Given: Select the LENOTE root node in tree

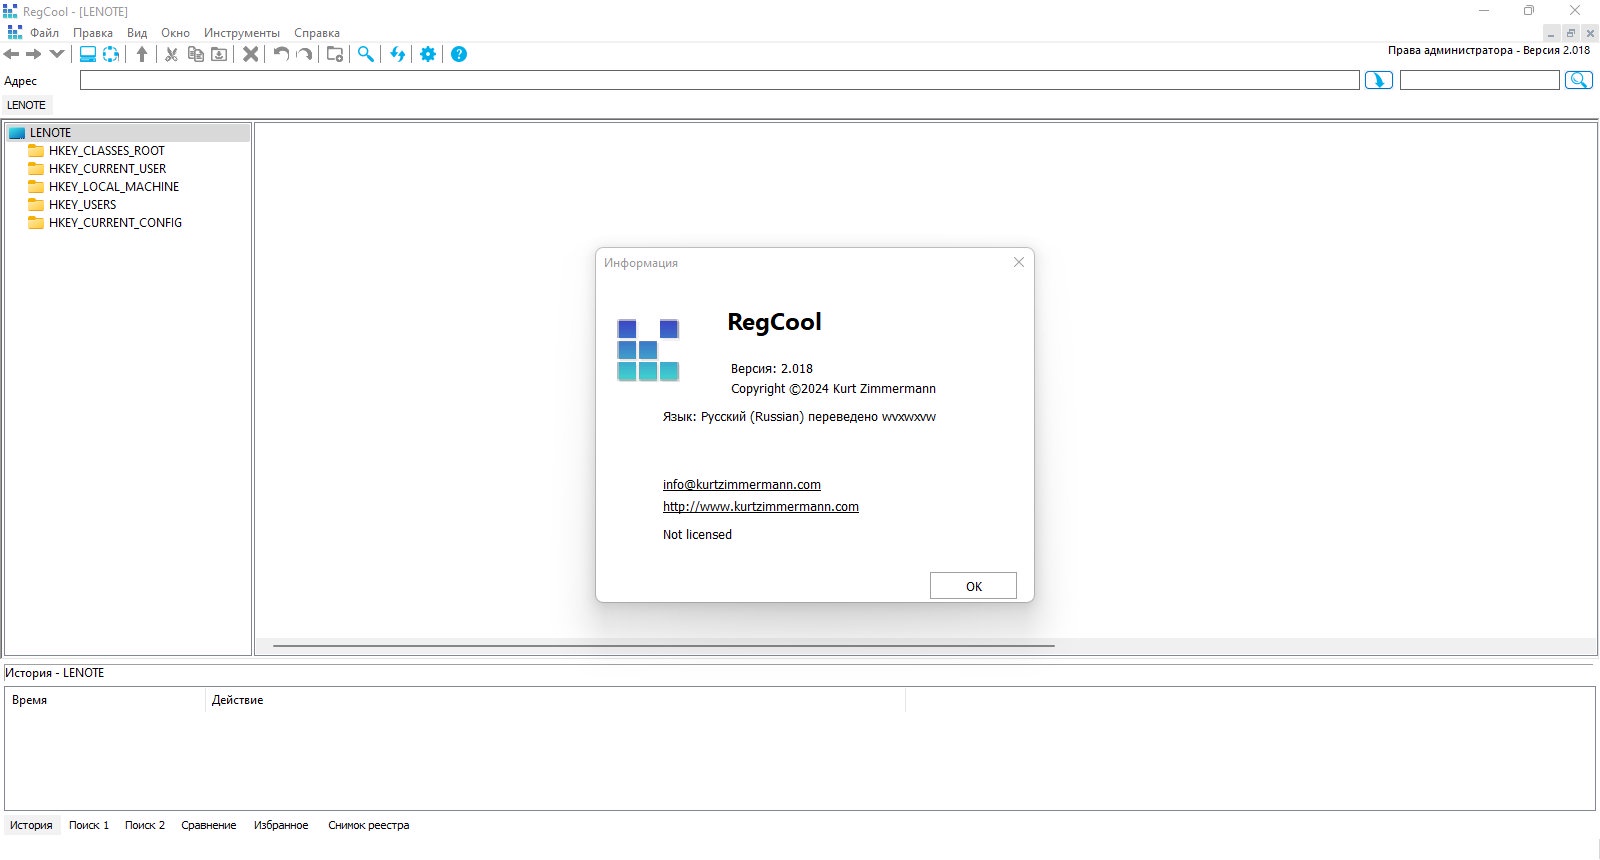Looking at the screenshot, I should pos(50,133).
